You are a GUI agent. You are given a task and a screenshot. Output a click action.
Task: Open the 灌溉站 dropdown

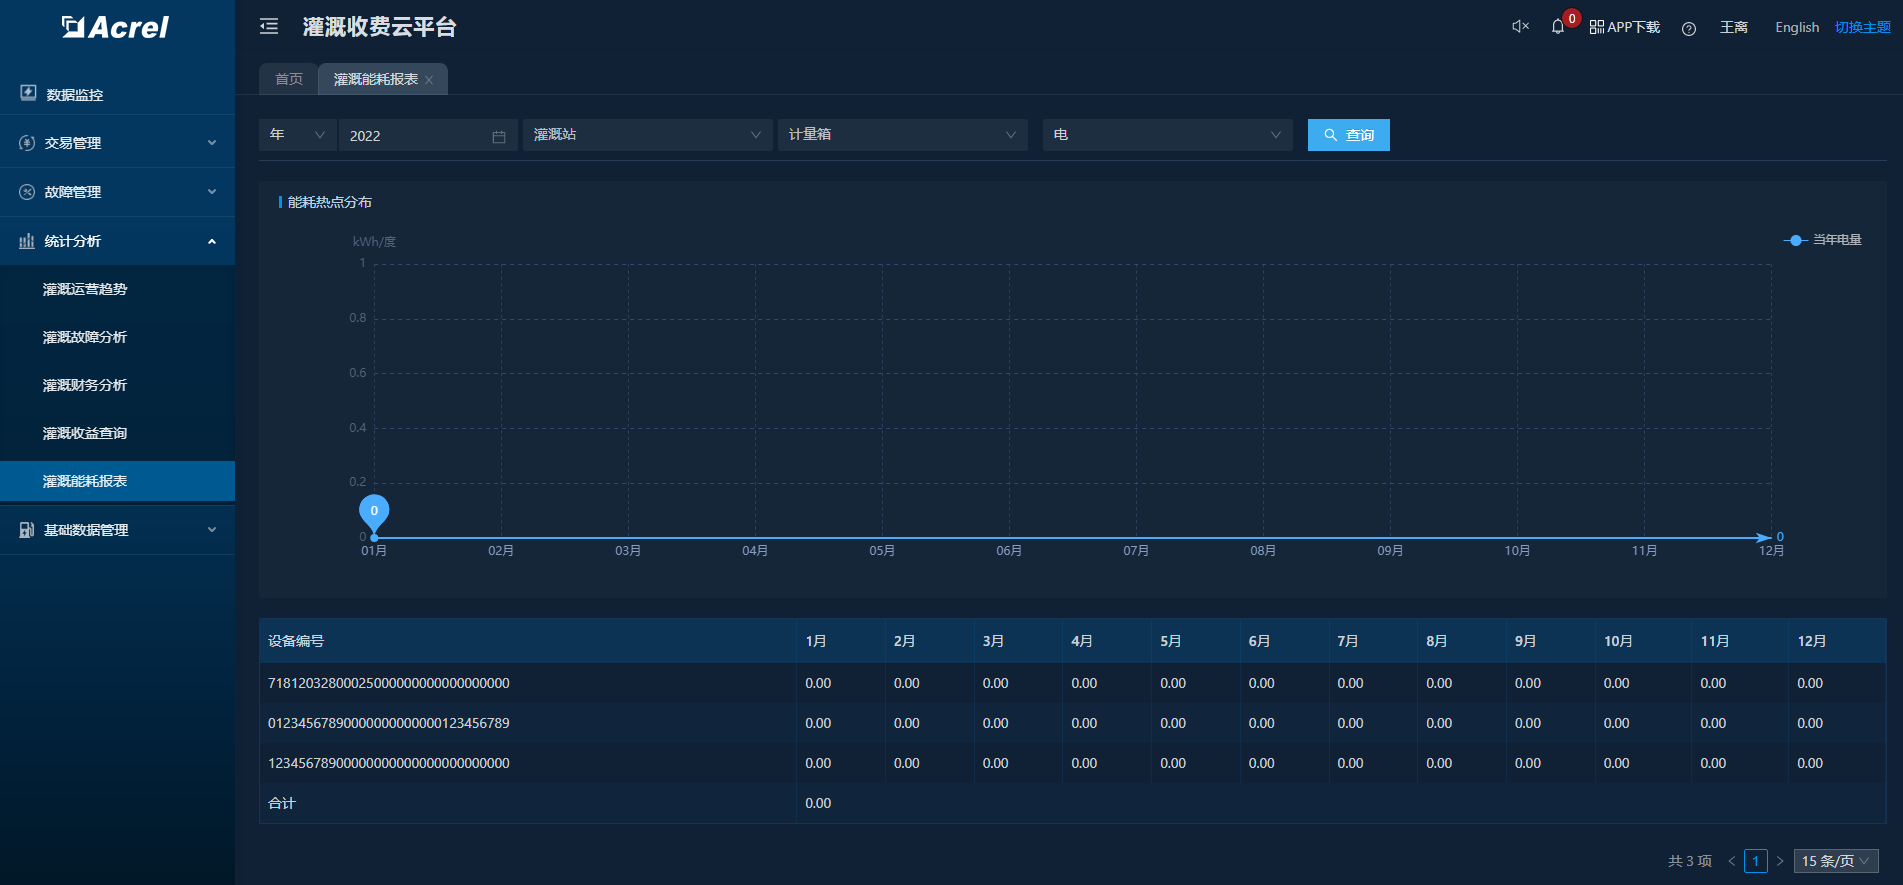point(647,135)
